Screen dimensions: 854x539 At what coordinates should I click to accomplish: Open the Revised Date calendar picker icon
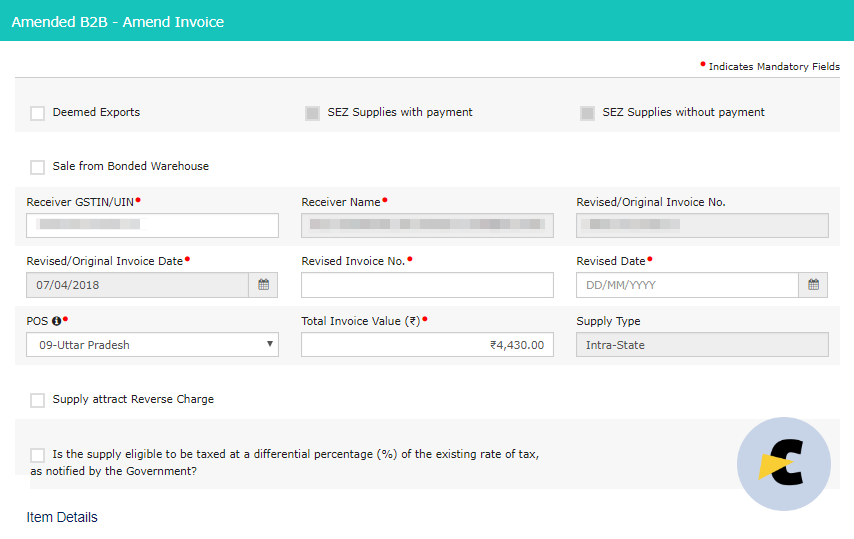pos(813,285)
